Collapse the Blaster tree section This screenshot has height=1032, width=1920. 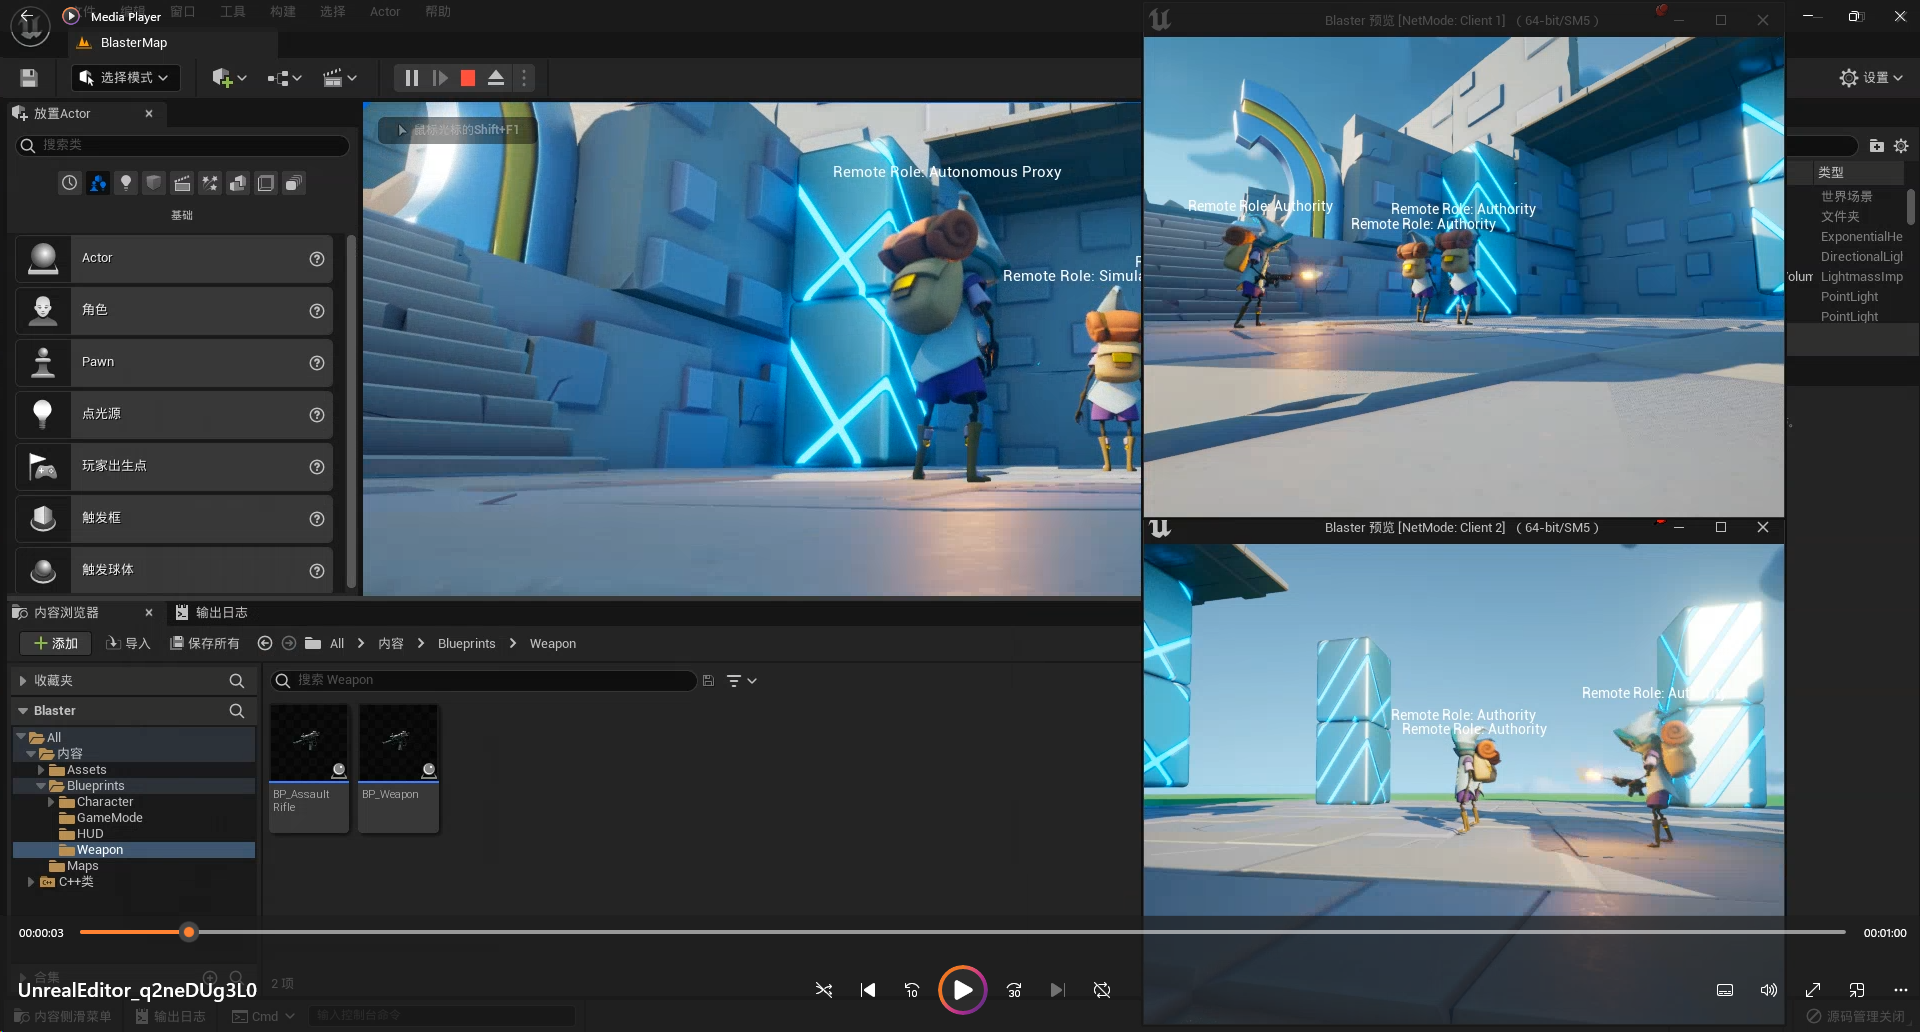tap(23, 711)
